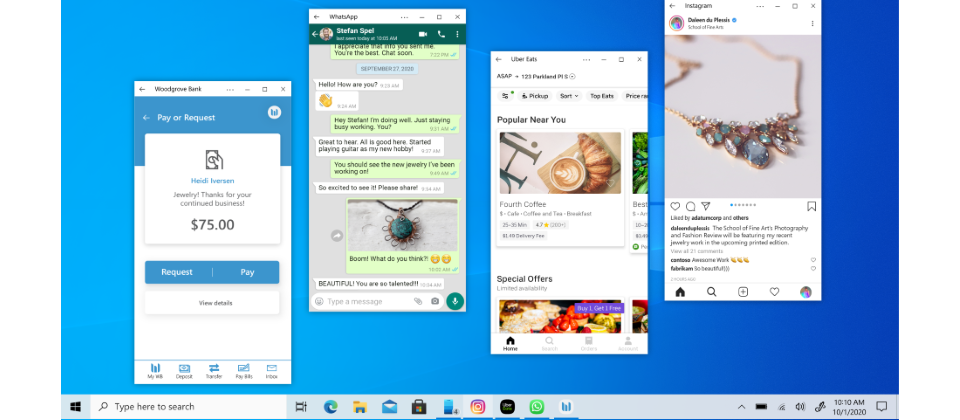Open camera from WhatsApp message bar
The image size is (960, 420).
435,301
